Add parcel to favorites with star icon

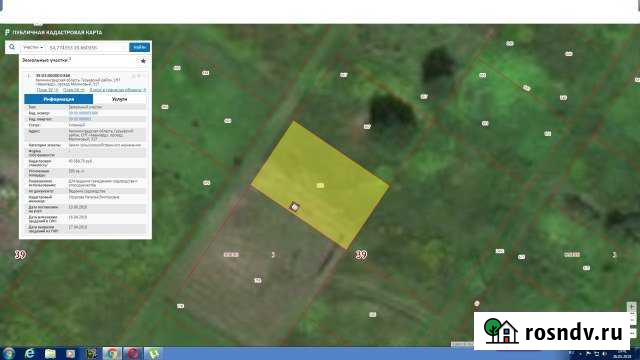coord(143,61)
